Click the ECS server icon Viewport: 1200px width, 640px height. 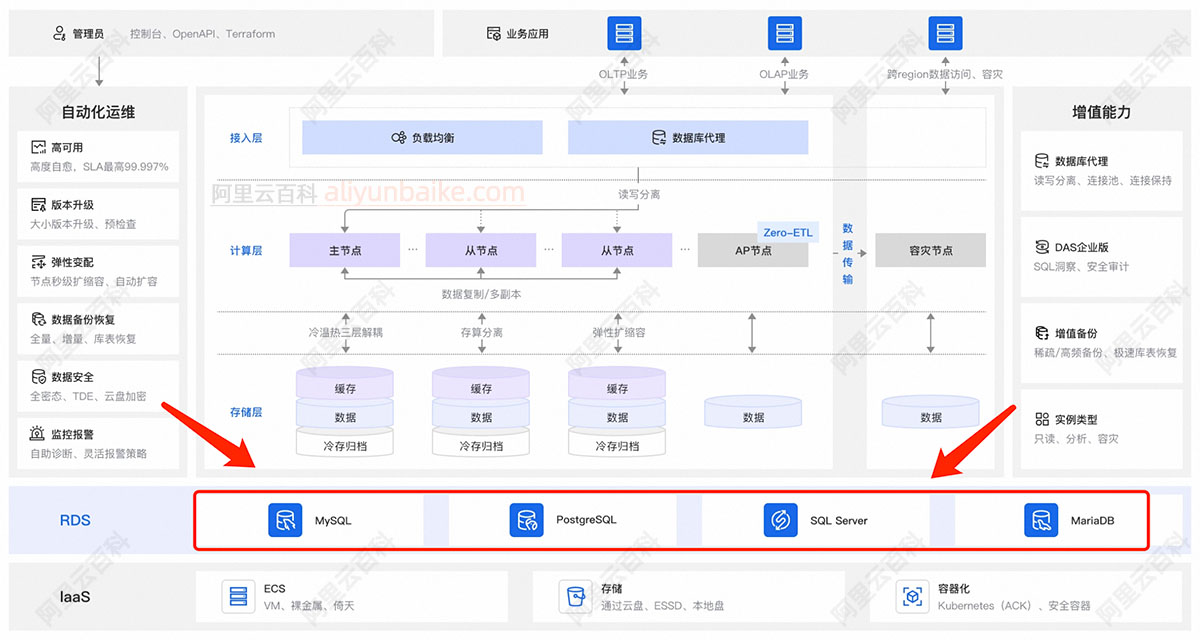[238, 597]
